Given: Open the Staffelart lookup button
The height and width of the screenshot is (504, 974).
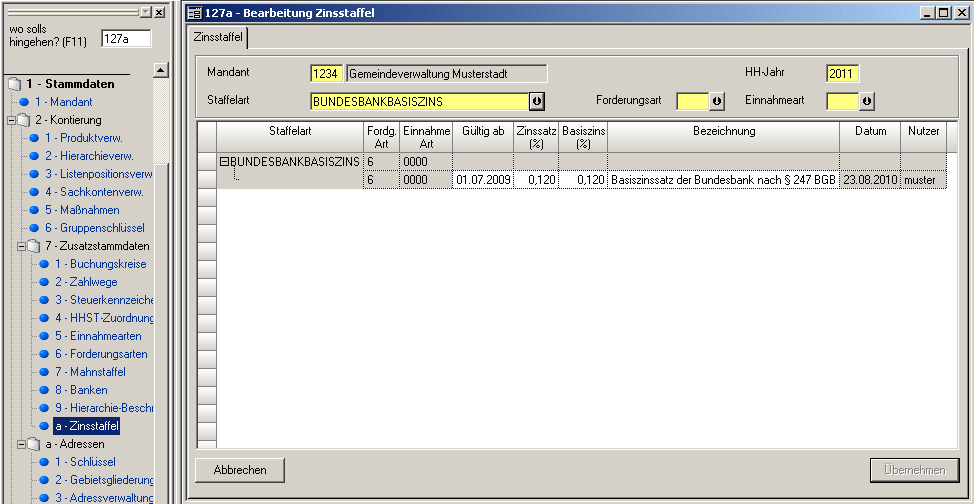Looking at the screenshot, I should (x=537, y=102).
